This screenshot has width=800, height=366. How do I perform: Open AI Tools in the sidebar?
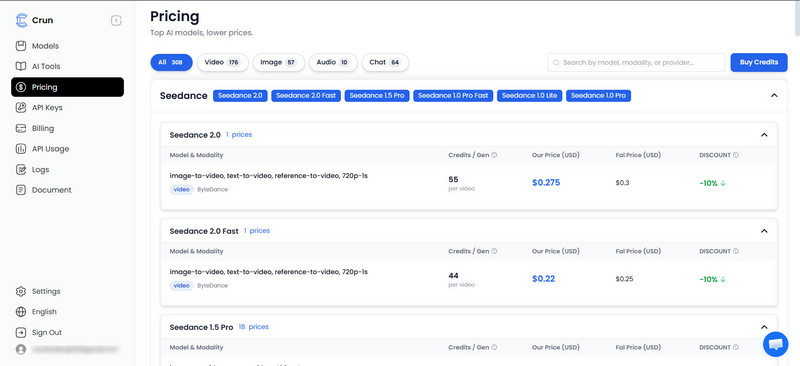[67, 66]
